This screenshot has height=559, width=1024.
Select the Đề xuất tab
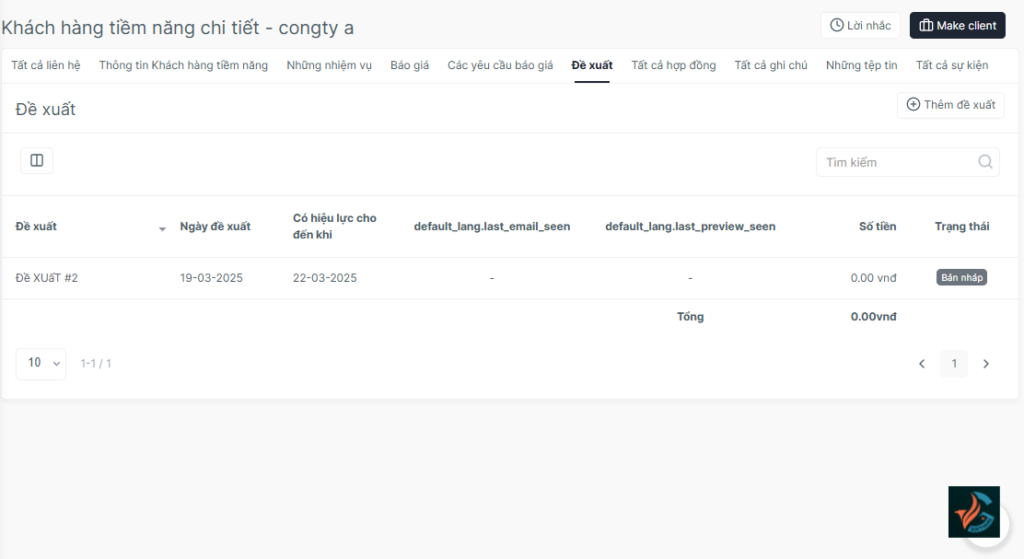pos(592,65)
